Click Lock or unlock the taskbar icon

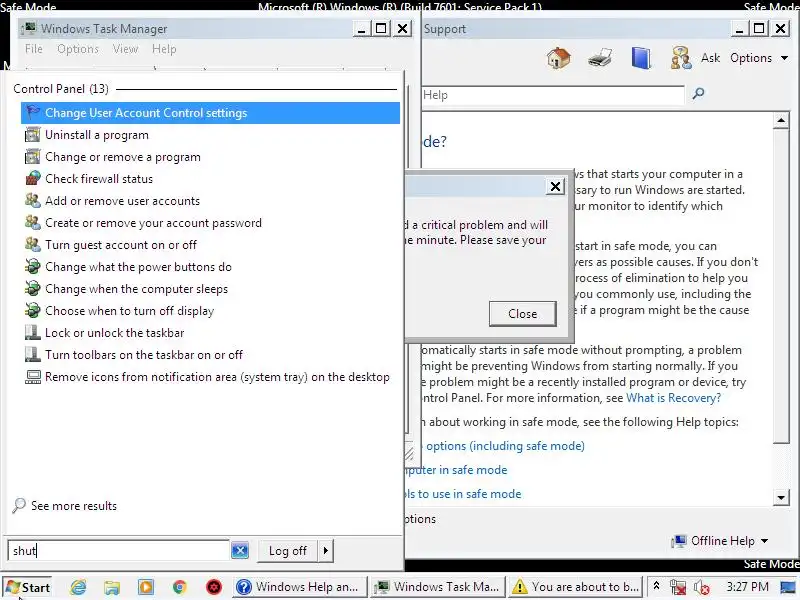[x=33, y=332]
